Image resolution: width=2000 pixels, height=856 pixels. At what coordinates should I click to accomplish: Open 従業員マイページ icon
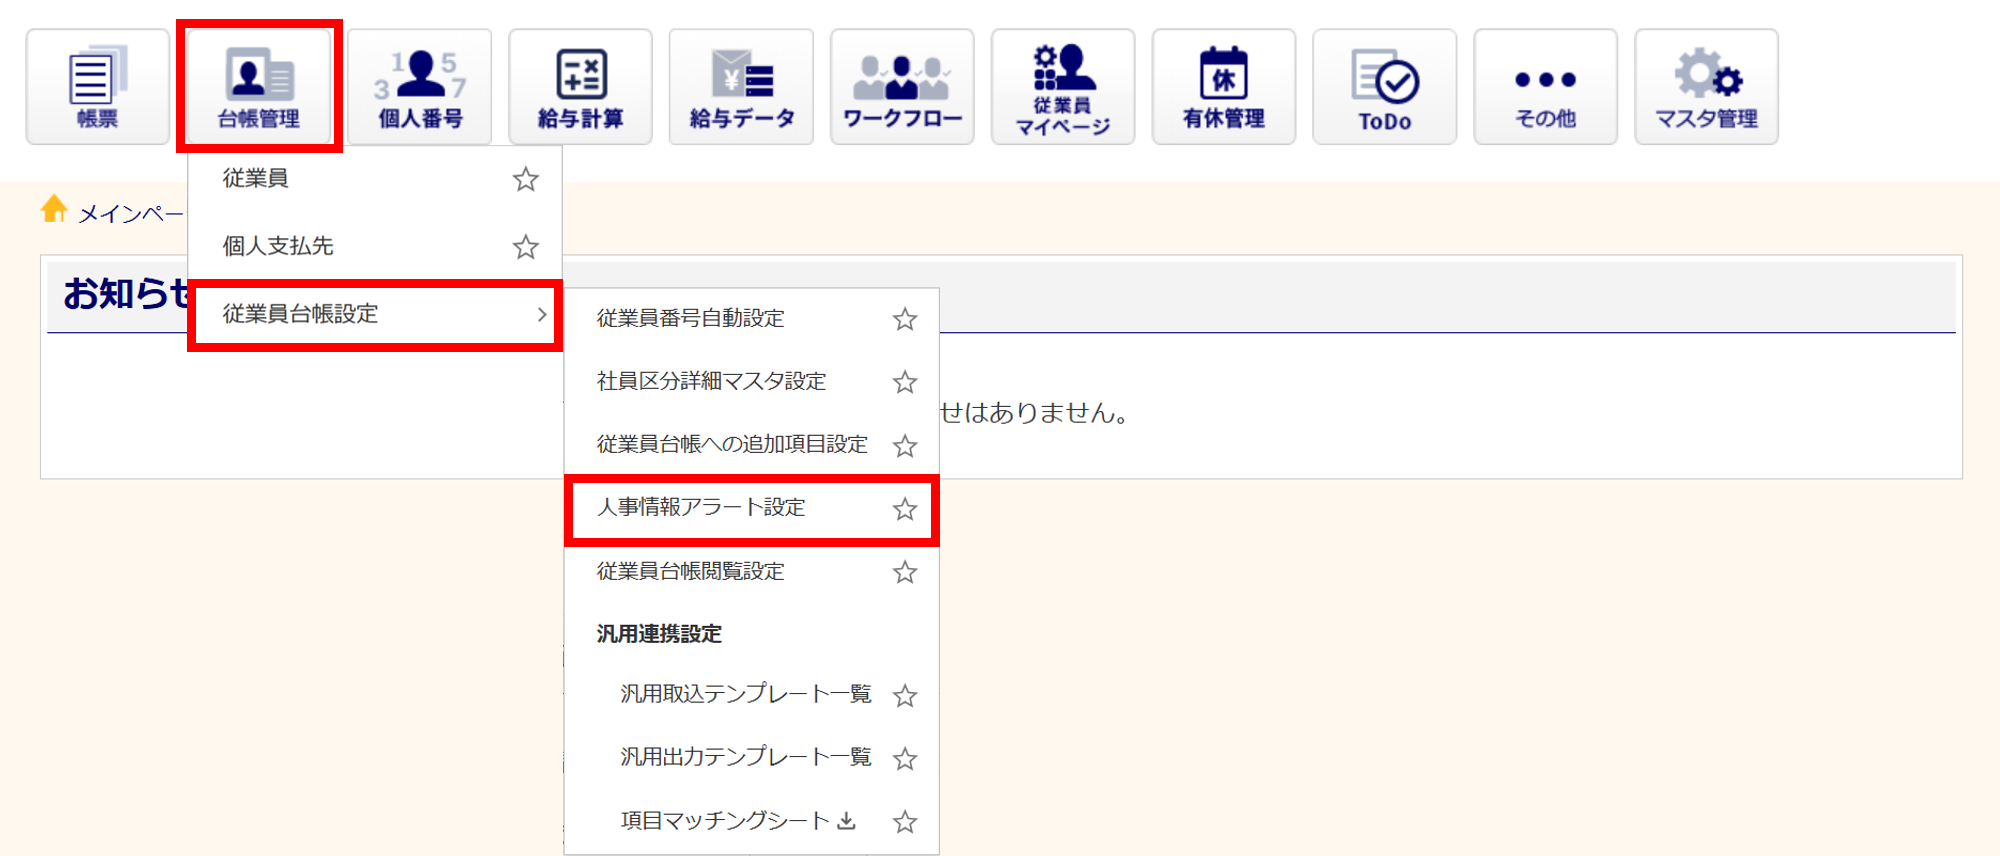[1063, 87]
